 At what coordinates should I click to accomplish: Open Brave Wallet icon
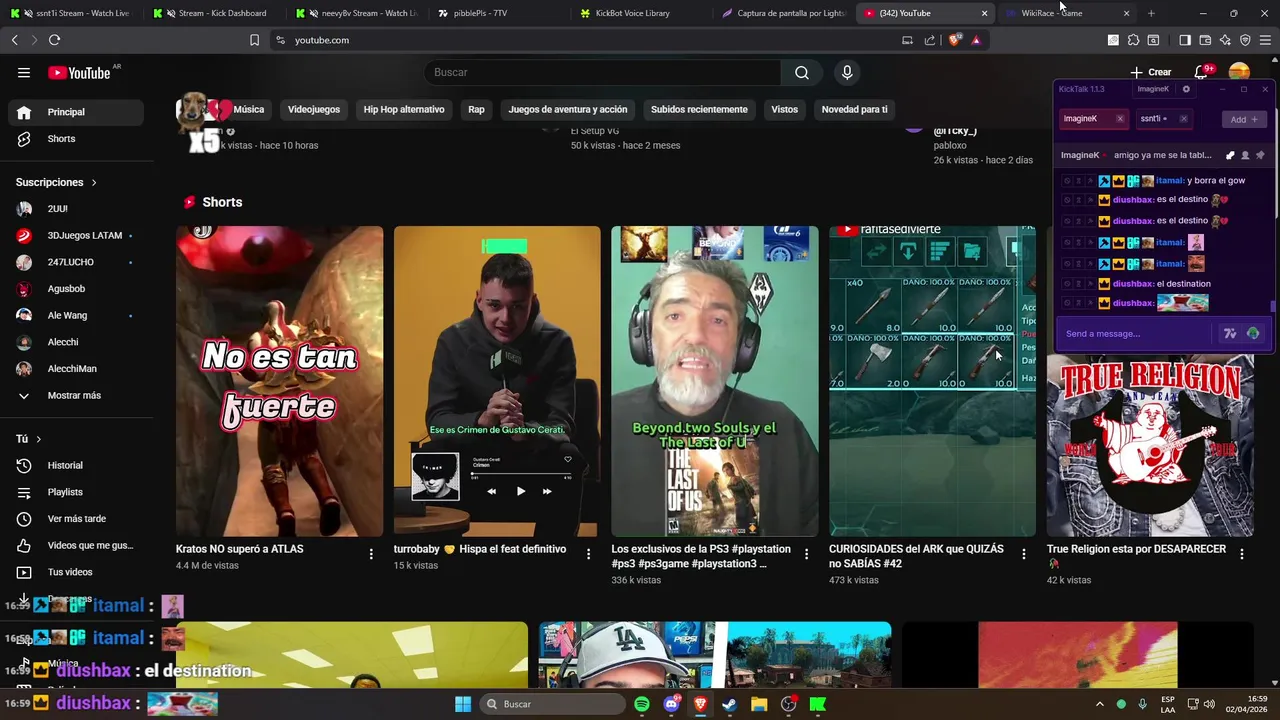point(1205,40)
